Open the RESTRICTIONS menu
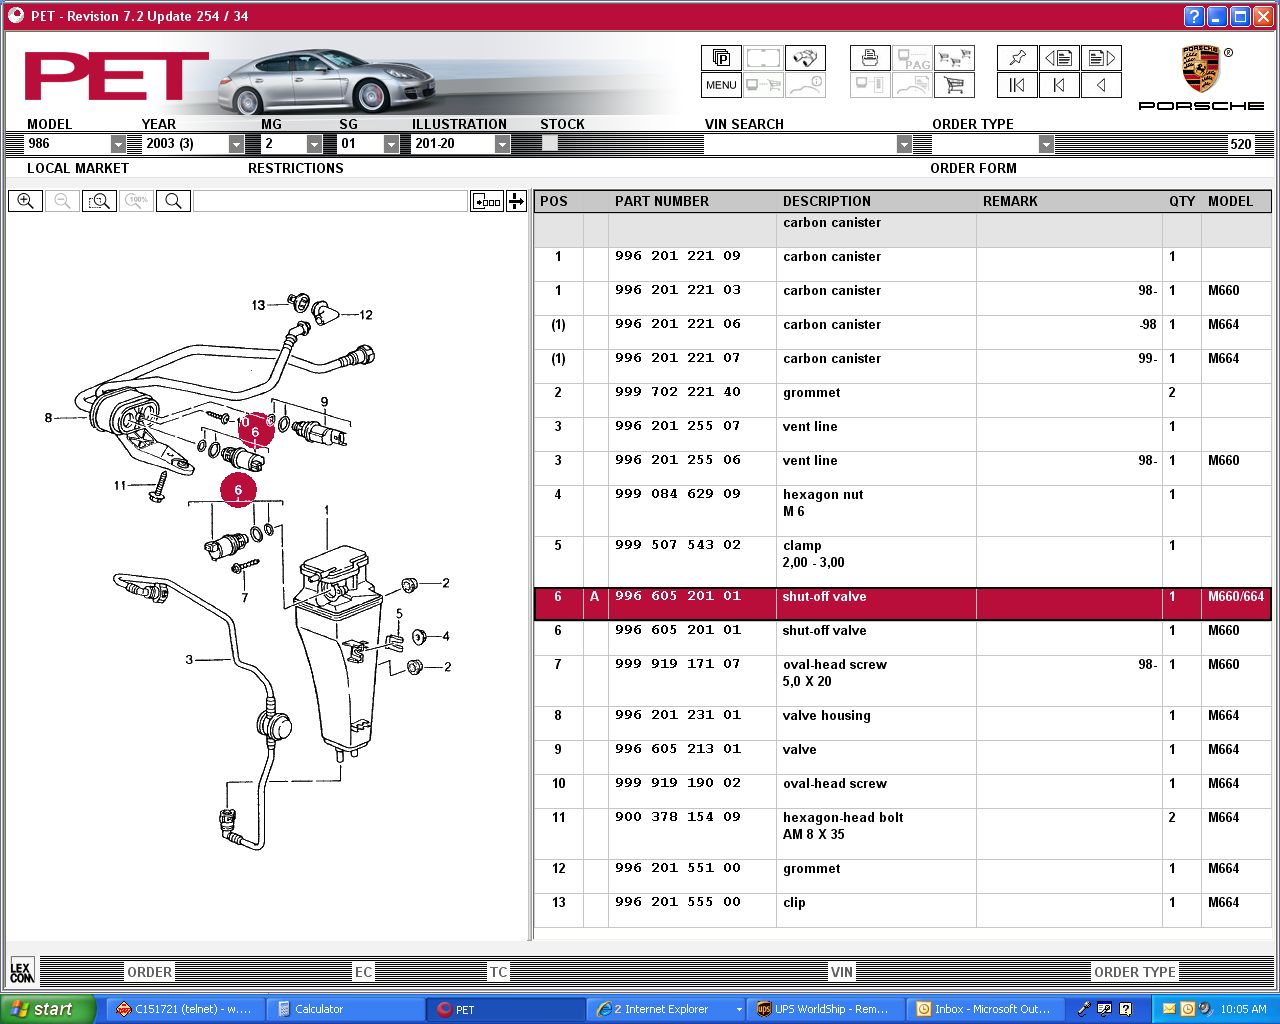 tap(296, 168)
